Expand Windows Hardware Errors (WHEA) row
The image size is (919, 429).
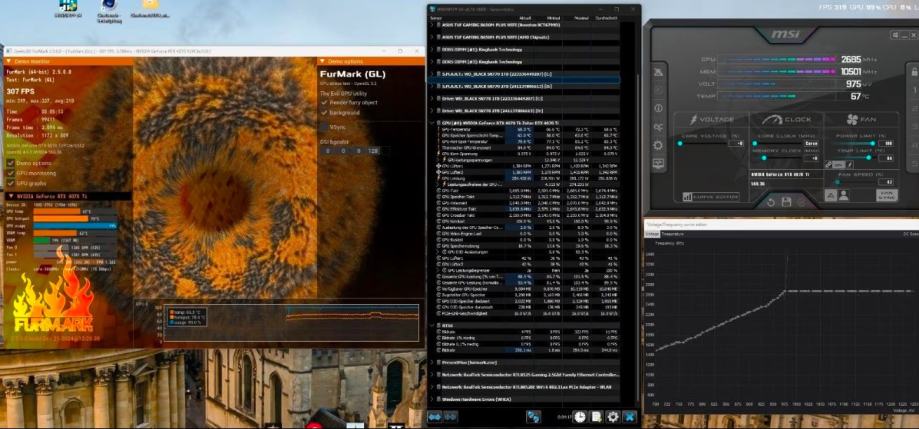coord(432,400)
